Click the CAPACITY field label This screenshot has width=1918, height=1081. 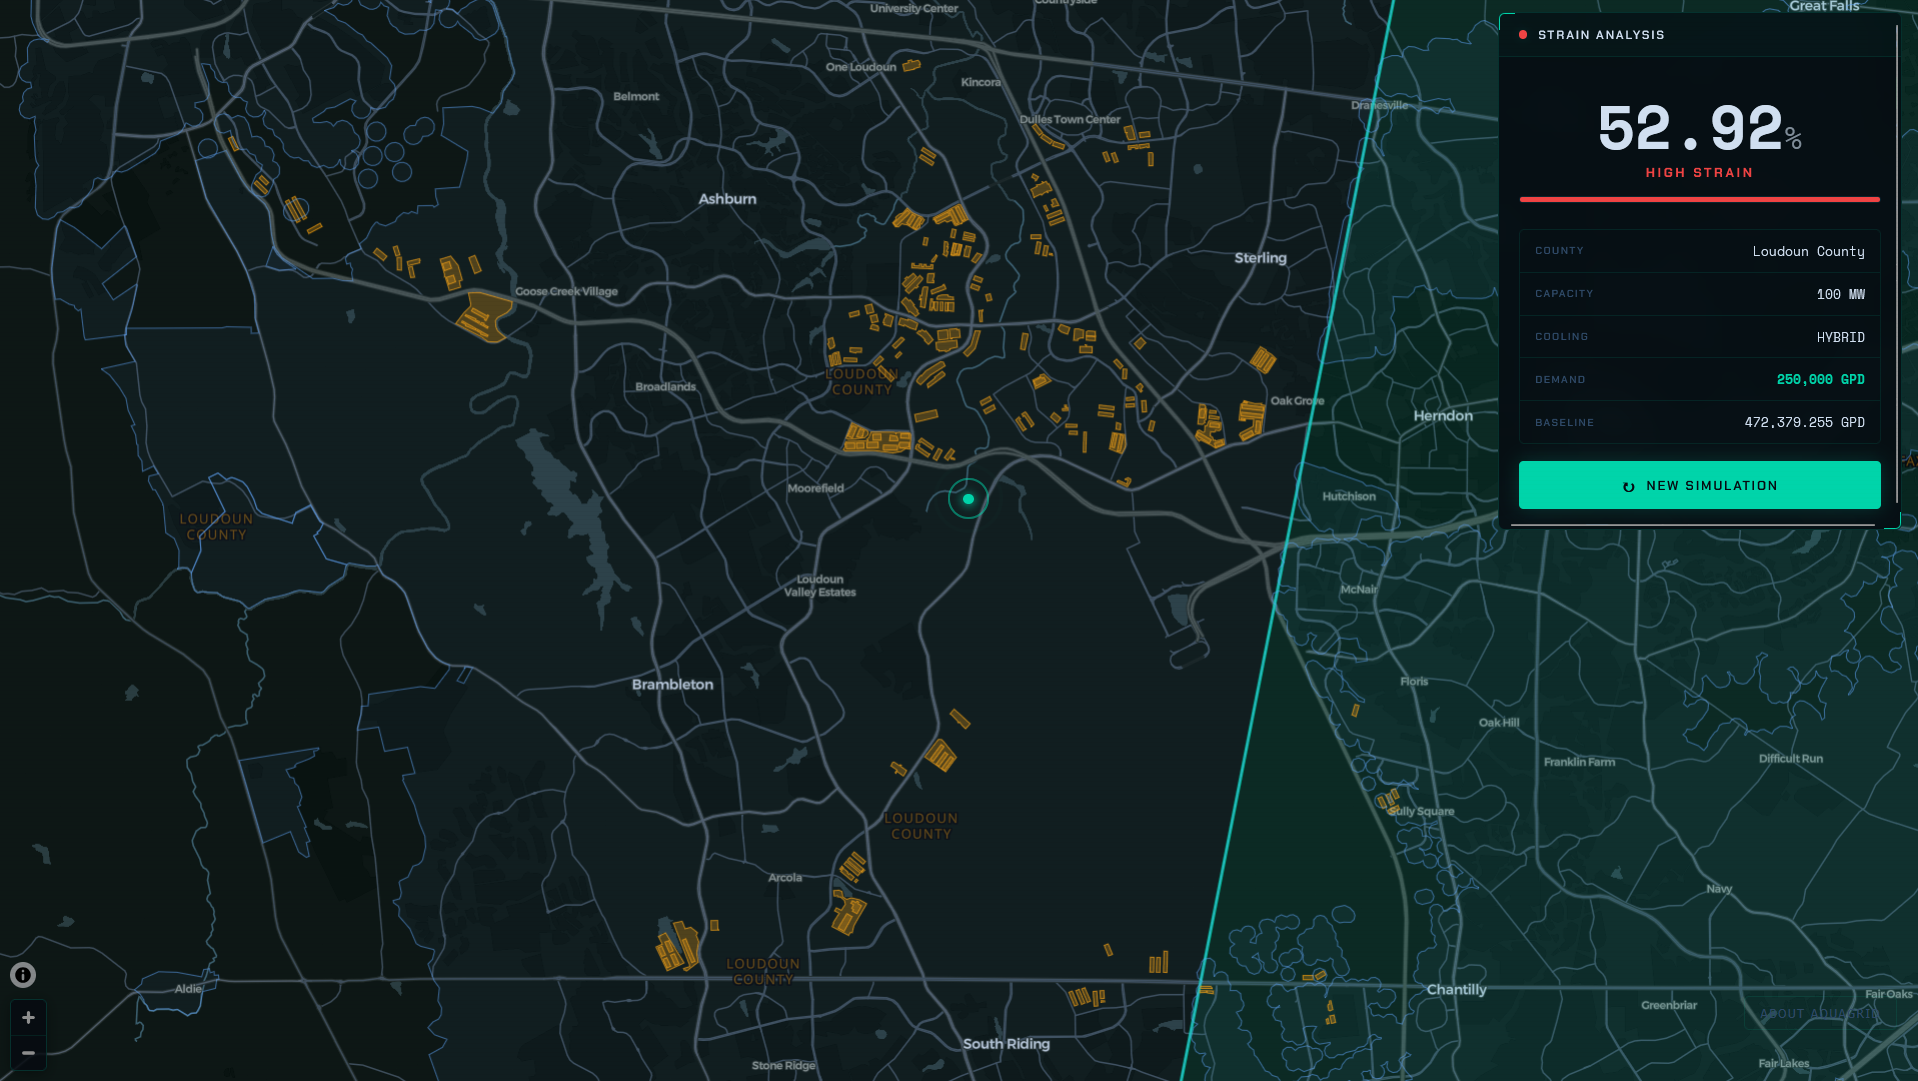[x=1564, y=294]
